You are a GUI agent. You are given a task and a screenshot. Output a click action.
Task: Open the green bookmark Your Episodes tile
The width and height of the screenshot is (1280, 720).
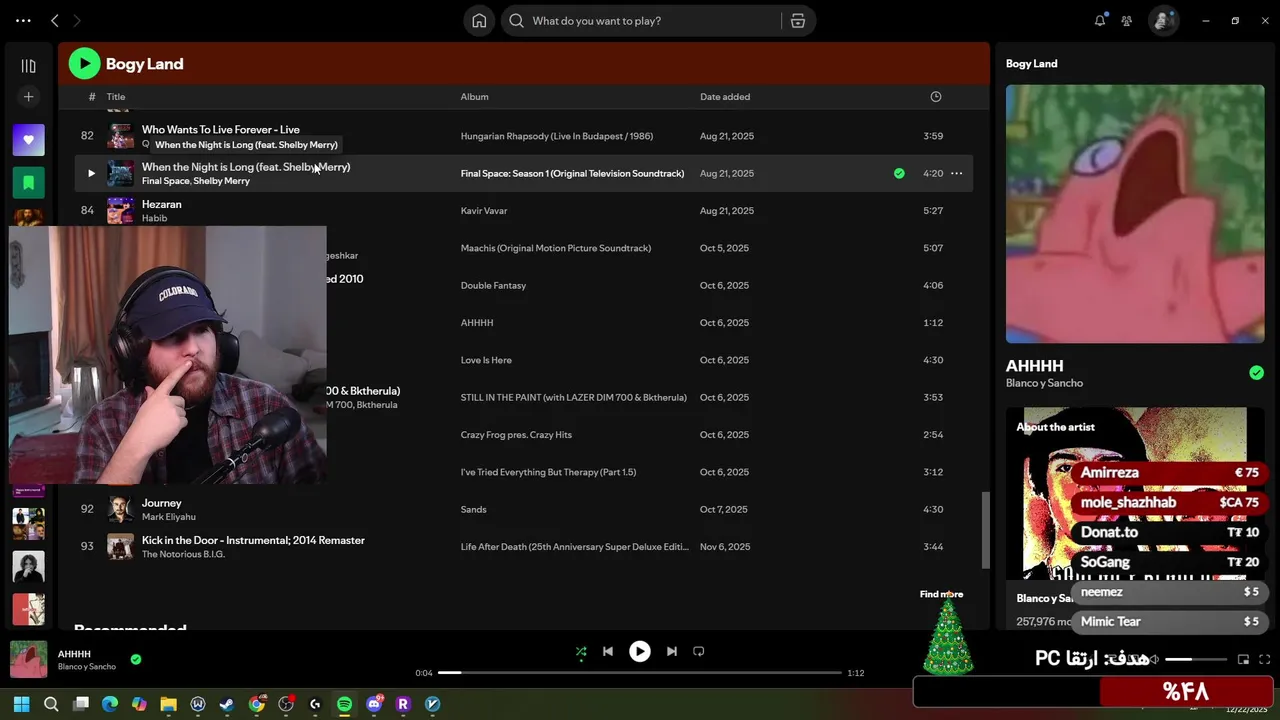28,183
